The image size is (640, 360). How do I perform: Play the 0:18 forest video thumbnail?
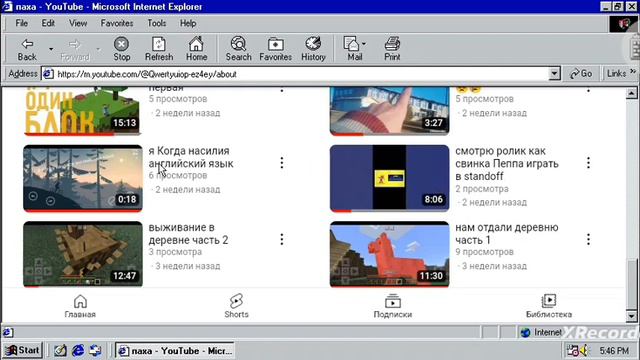(x=83, y=178)
